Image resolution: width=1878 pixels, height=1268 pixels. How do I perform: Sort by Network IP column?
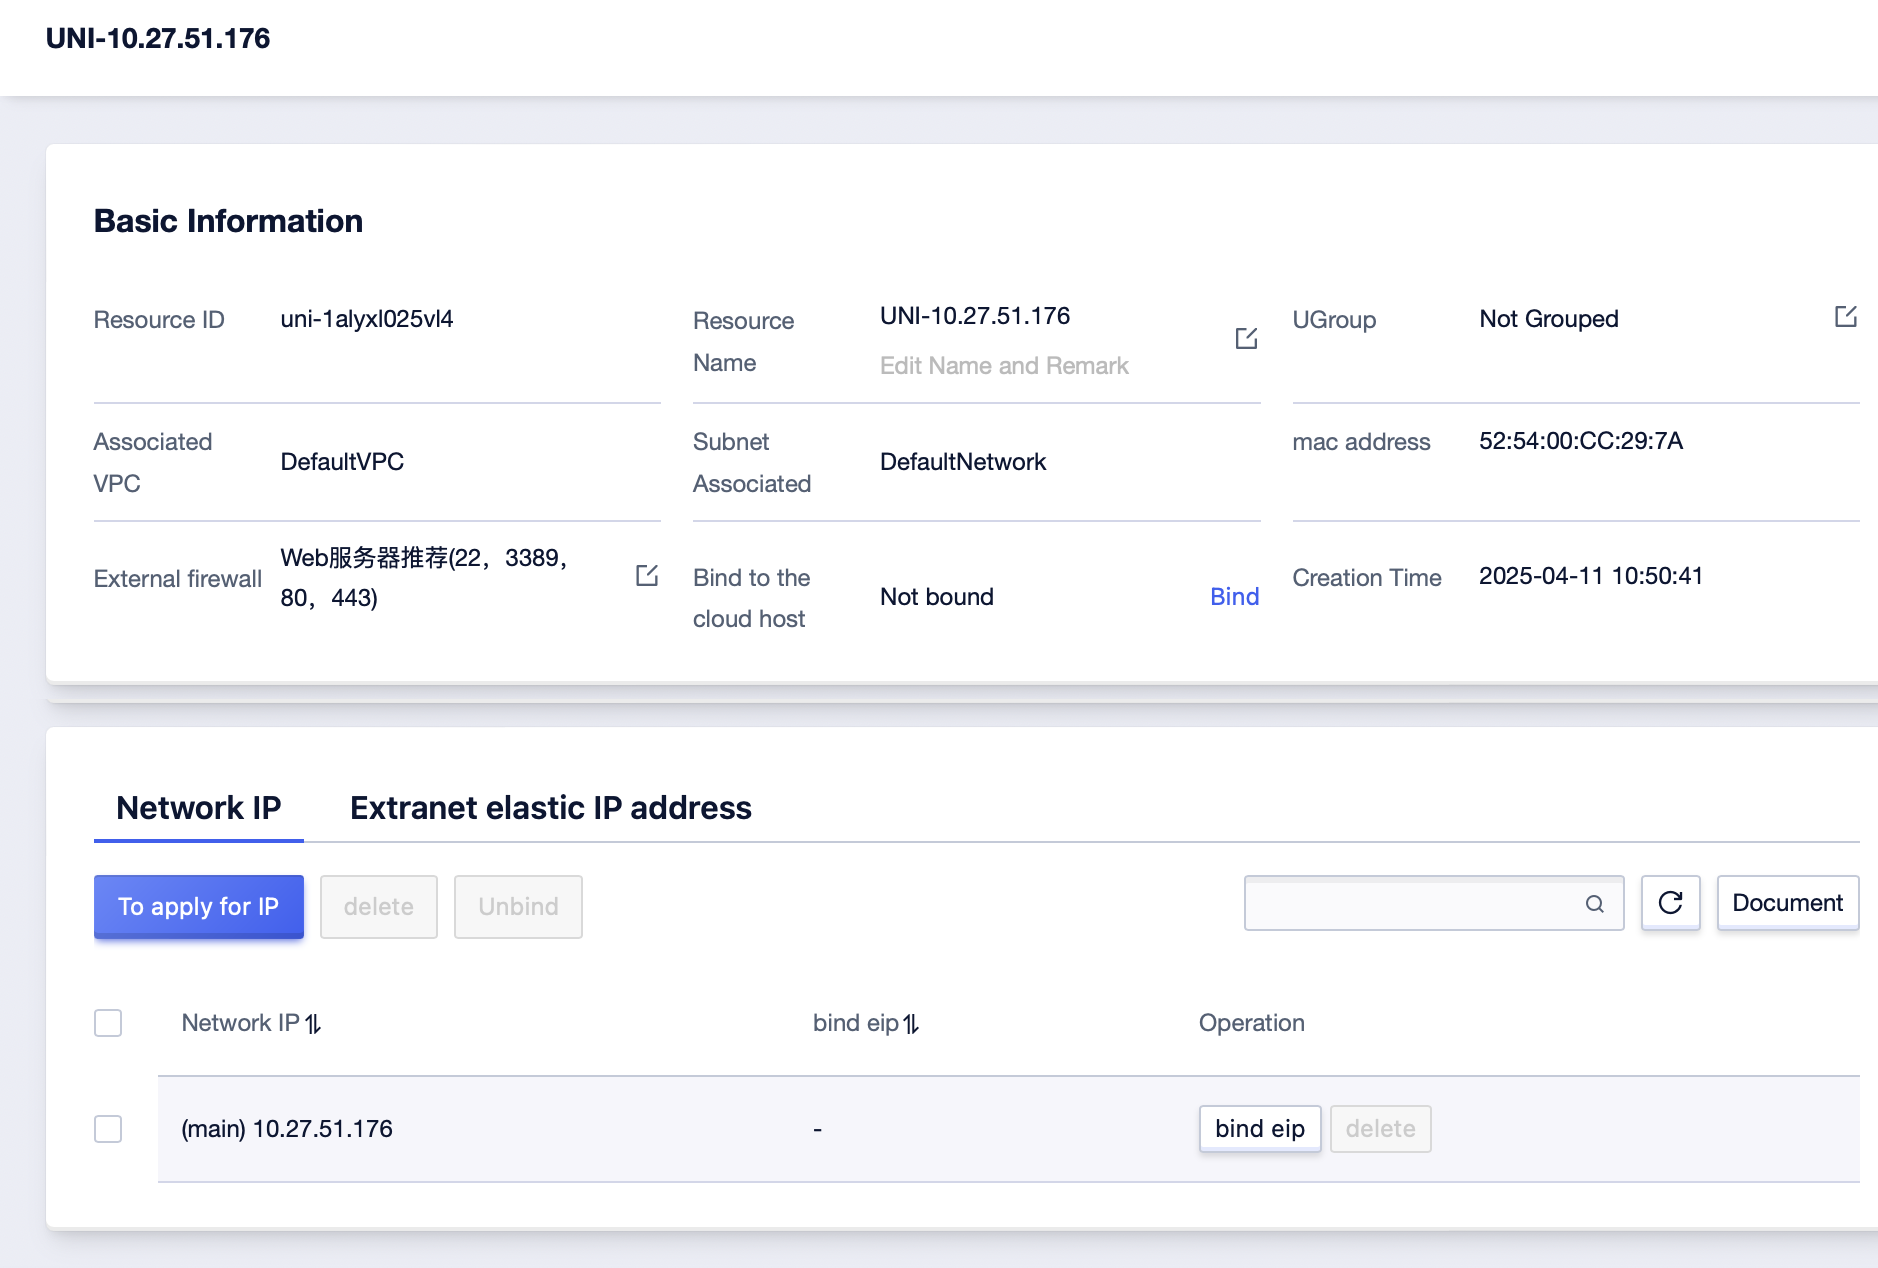[313, 1023]
